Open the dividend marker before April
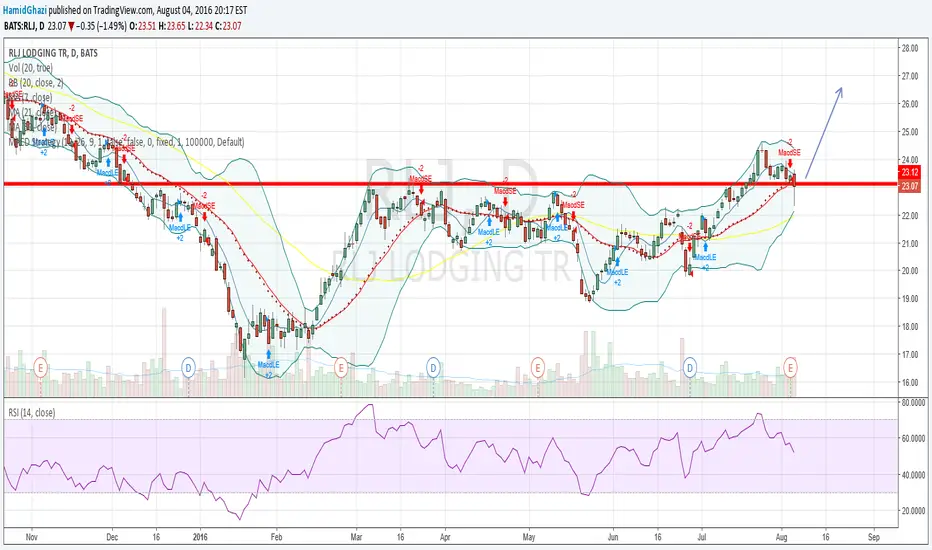 [x=433, y=368]
